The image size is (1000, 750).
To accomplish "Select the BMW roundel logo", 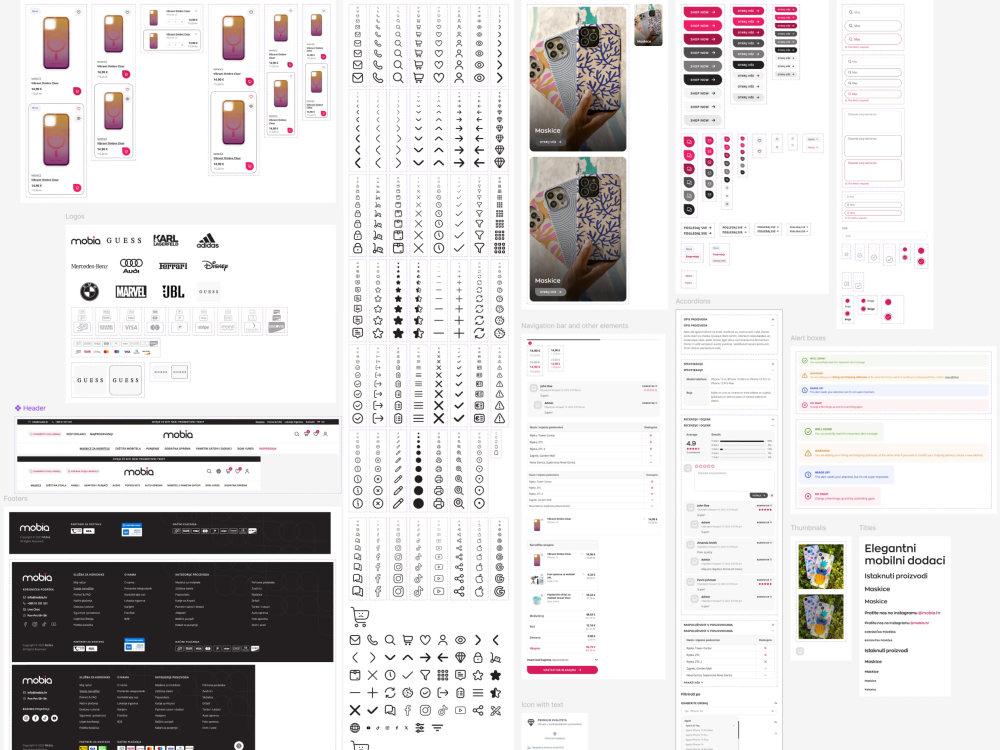I will click(x=89, y=291).
